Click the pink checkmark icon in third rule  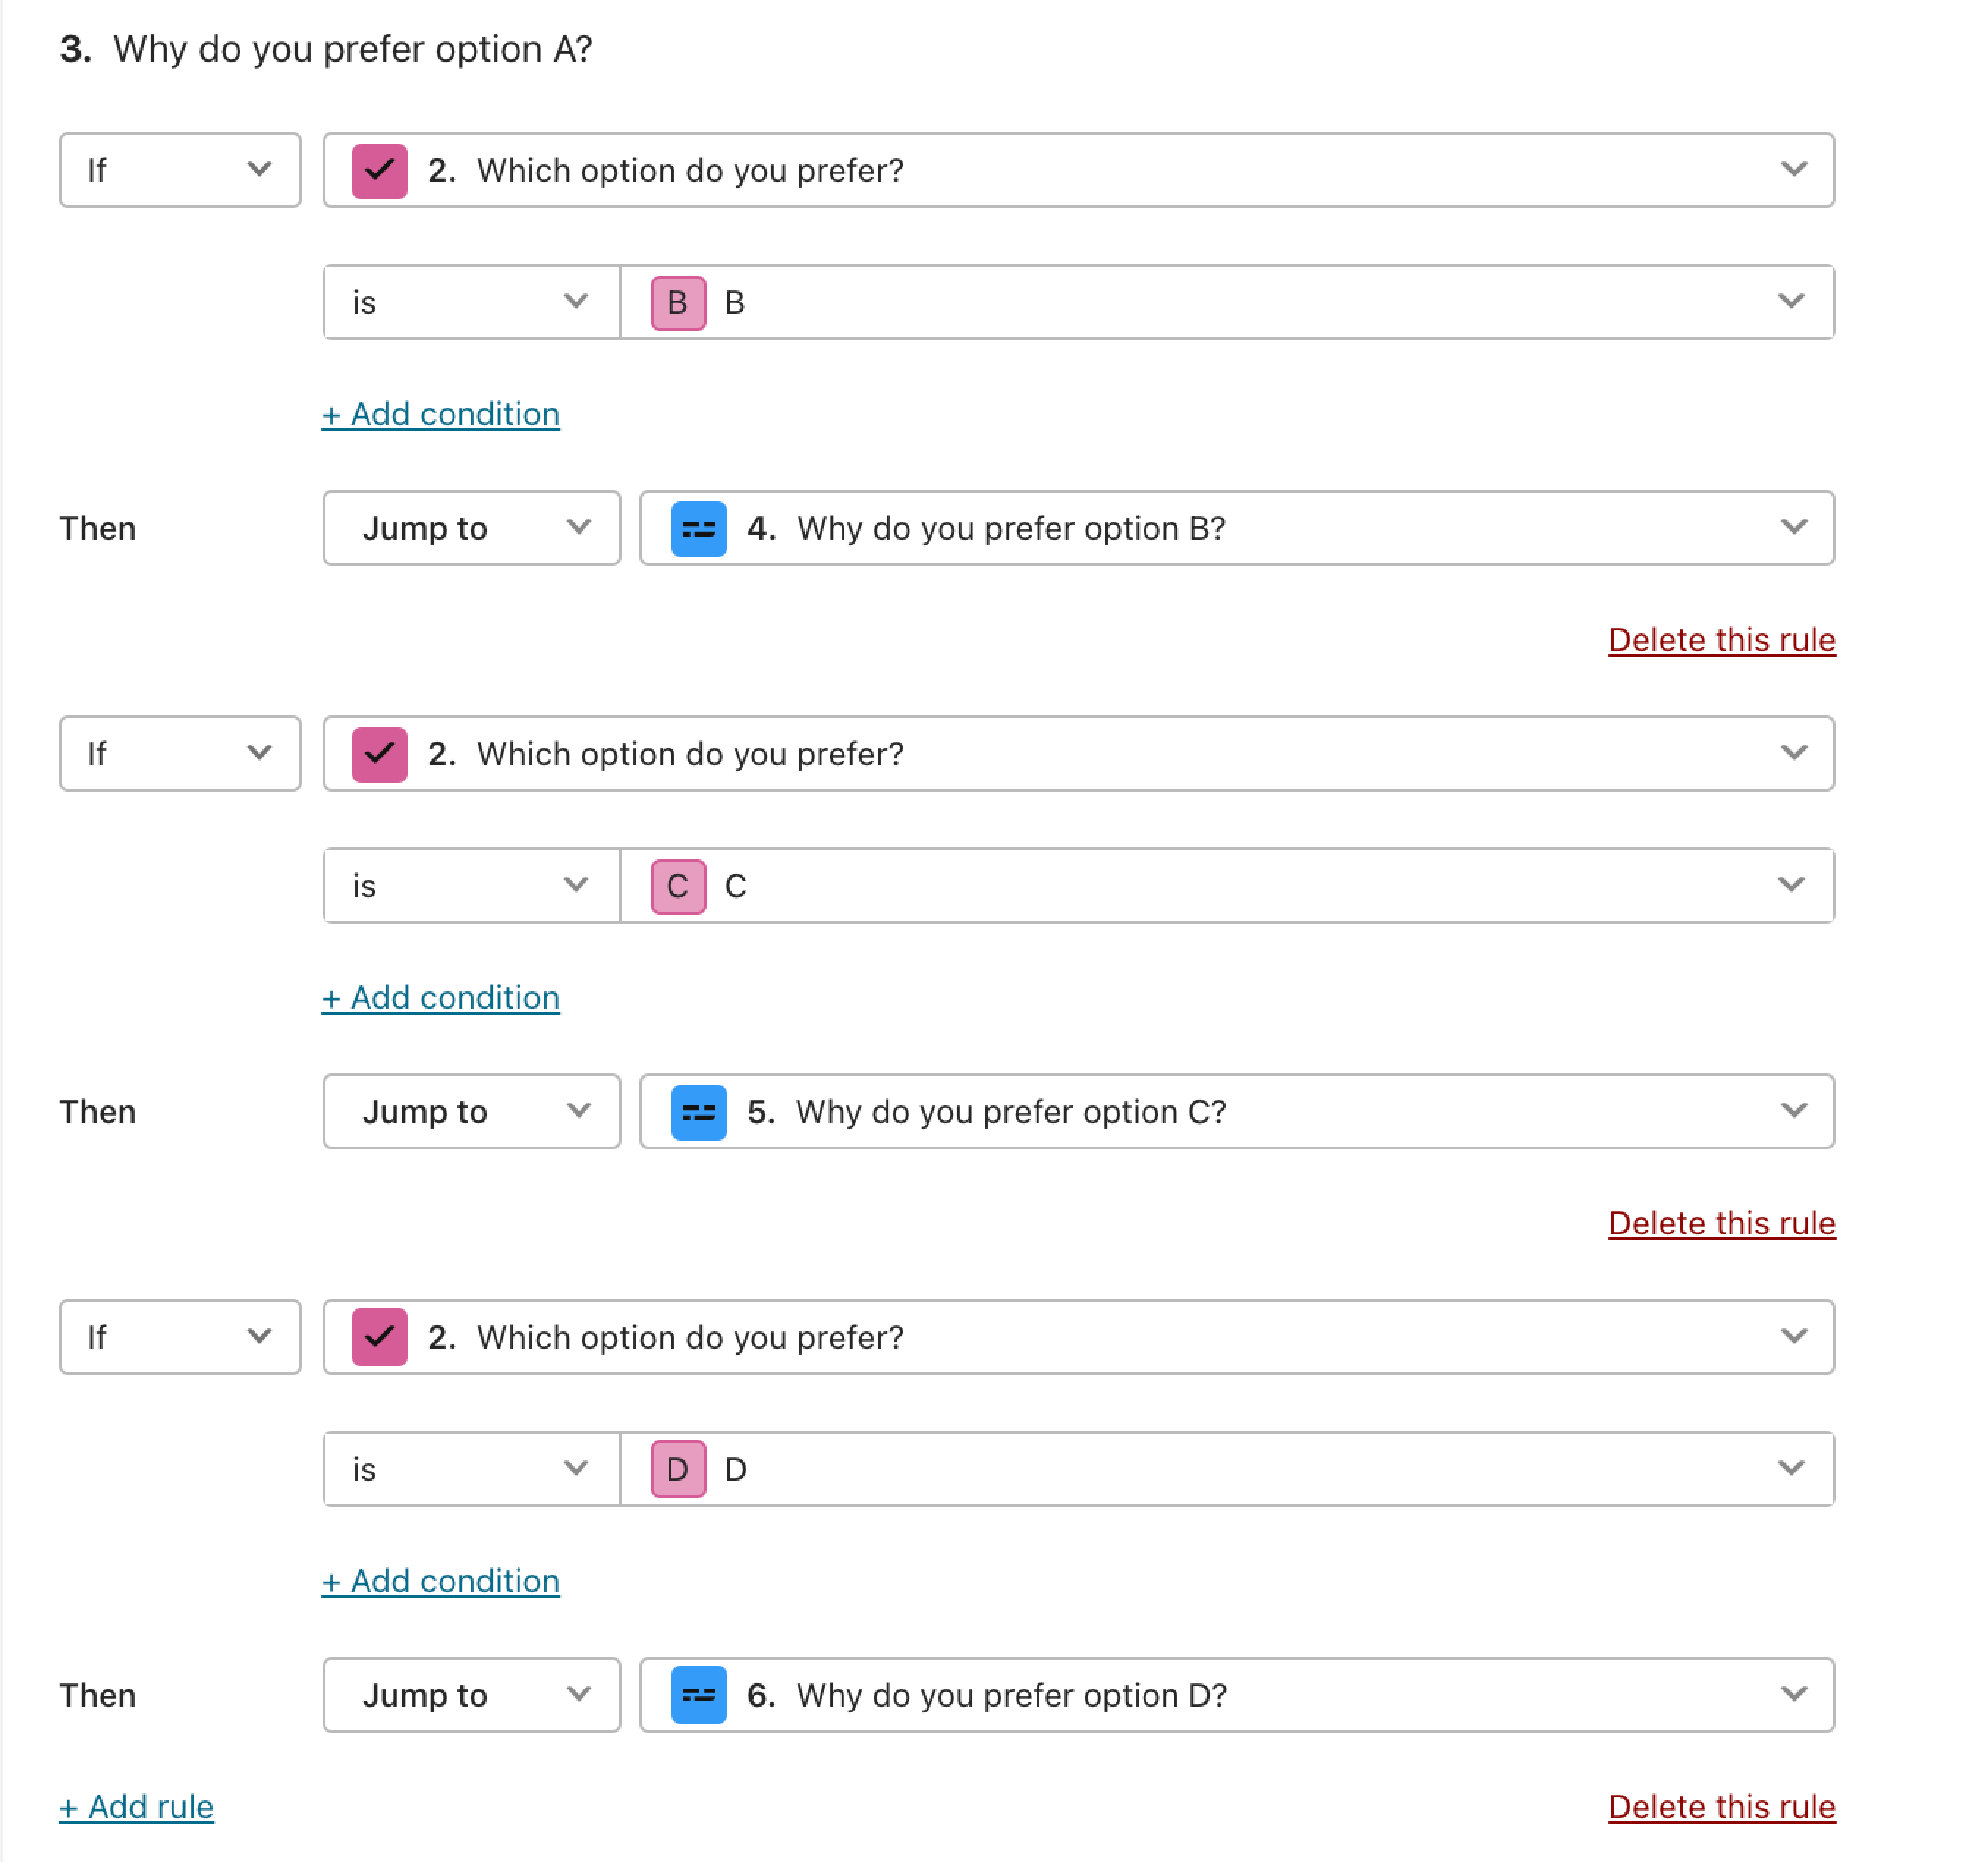click(379, 1337)
